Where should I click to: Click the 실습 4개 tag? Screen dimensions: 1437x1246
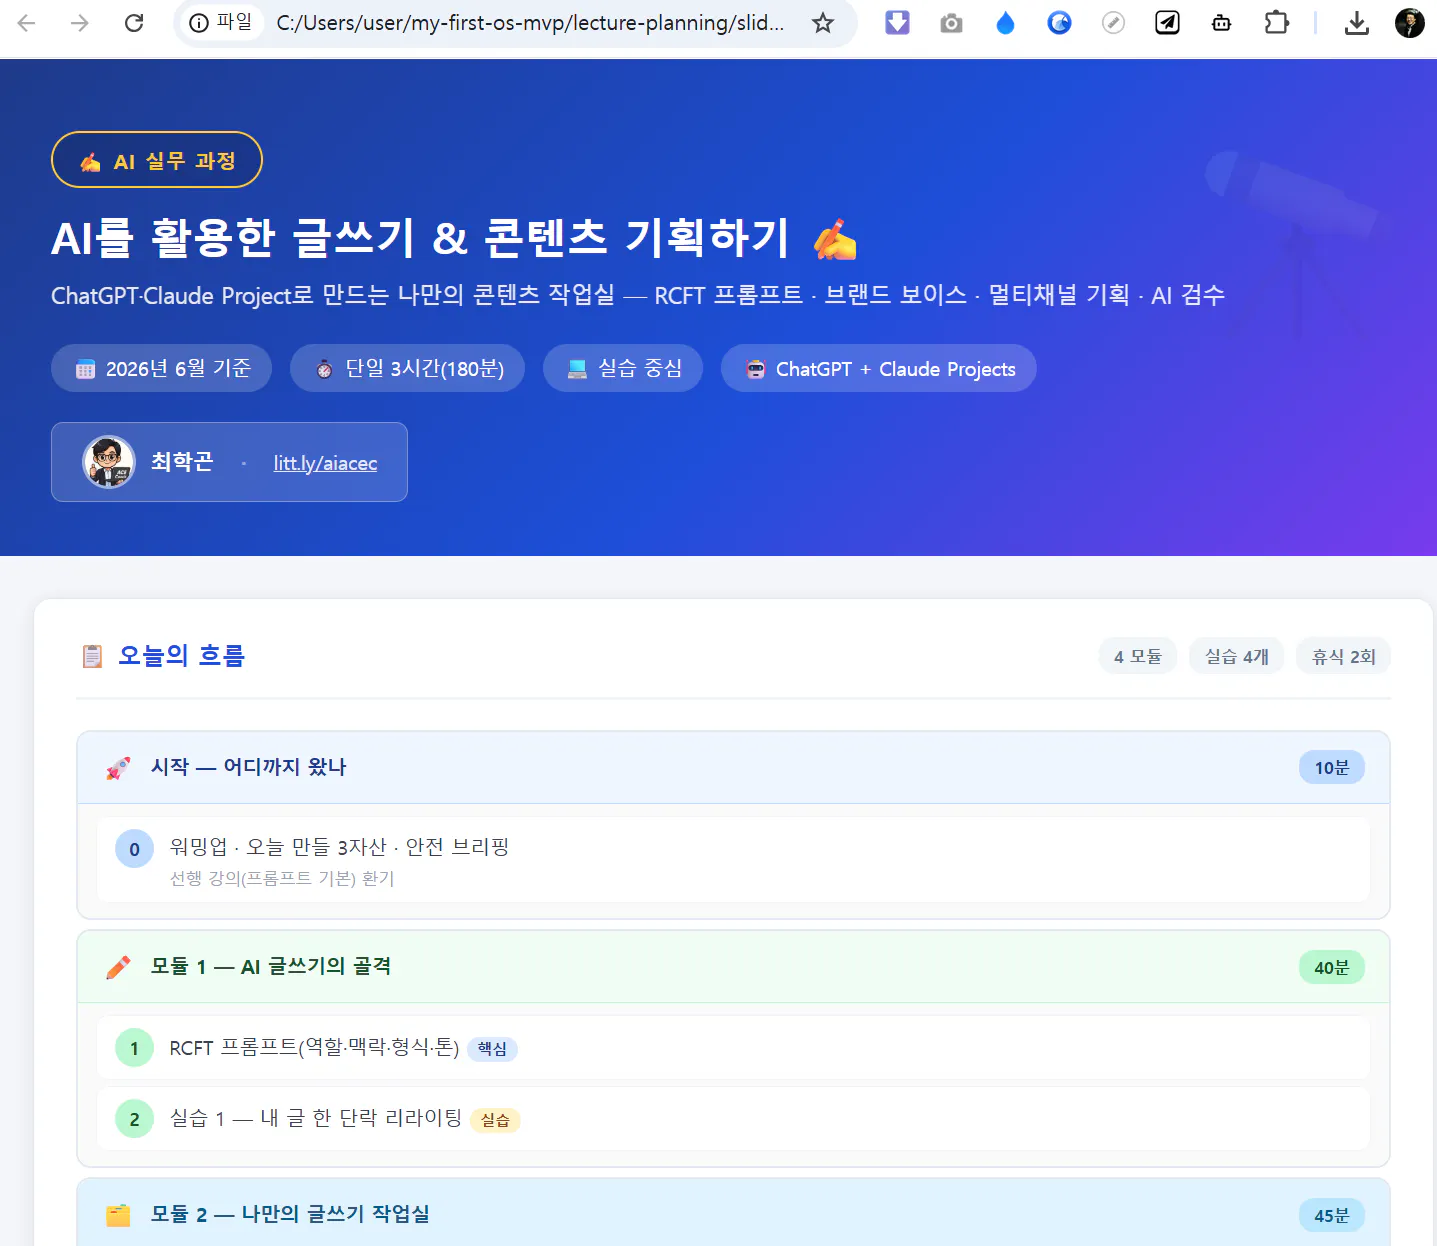[1236, 656]
